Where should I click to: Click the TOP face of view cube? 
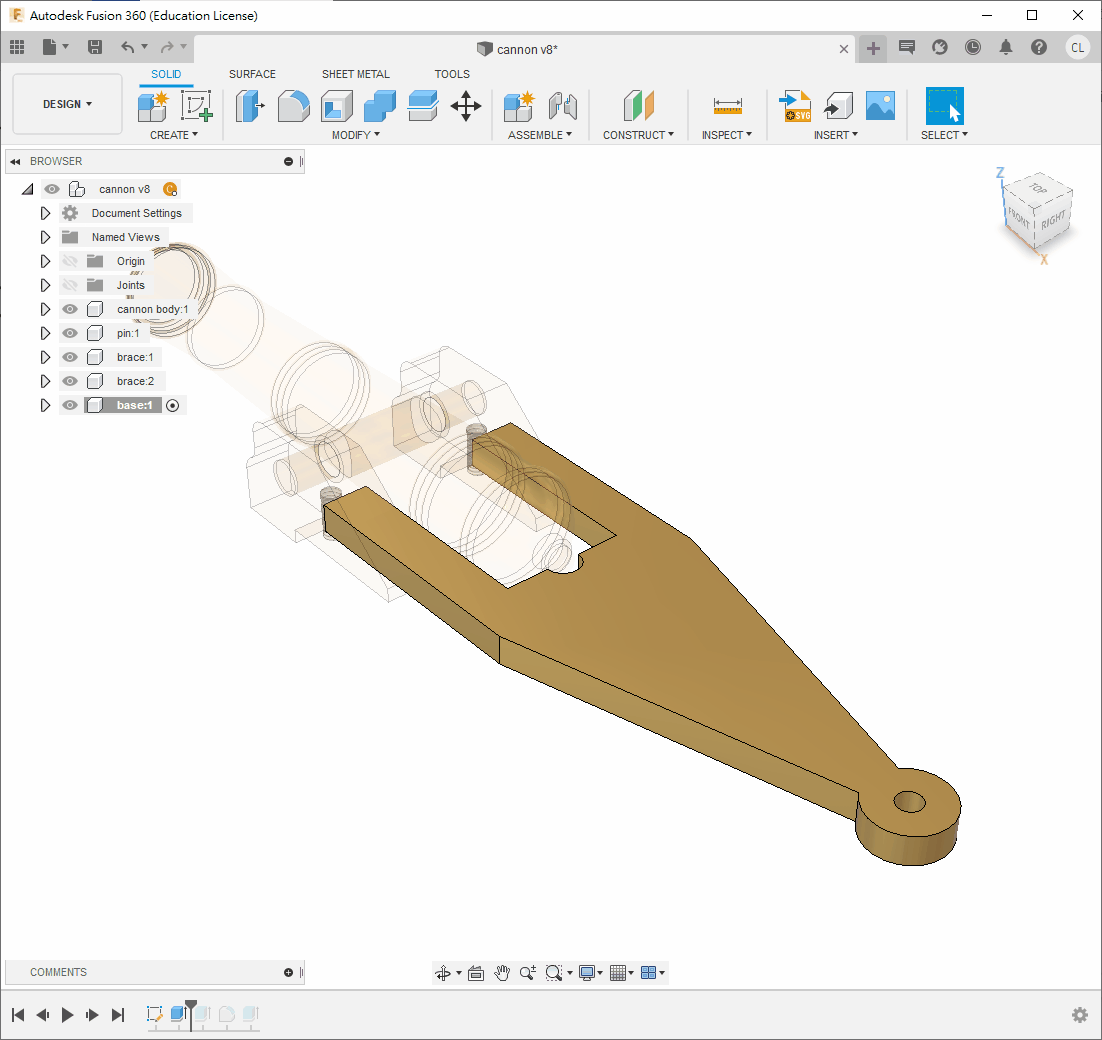click(x=1039, y=188)
